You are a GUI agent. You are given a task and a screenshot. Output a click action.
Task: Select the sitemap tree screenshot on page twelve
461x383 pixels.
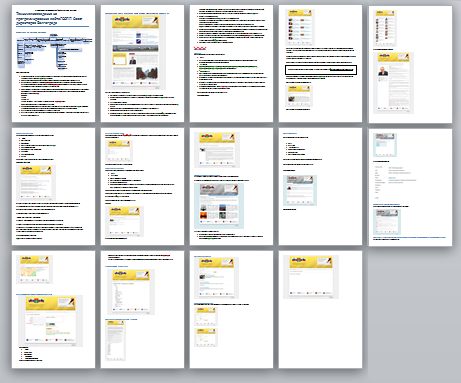(x=131, y=292)
